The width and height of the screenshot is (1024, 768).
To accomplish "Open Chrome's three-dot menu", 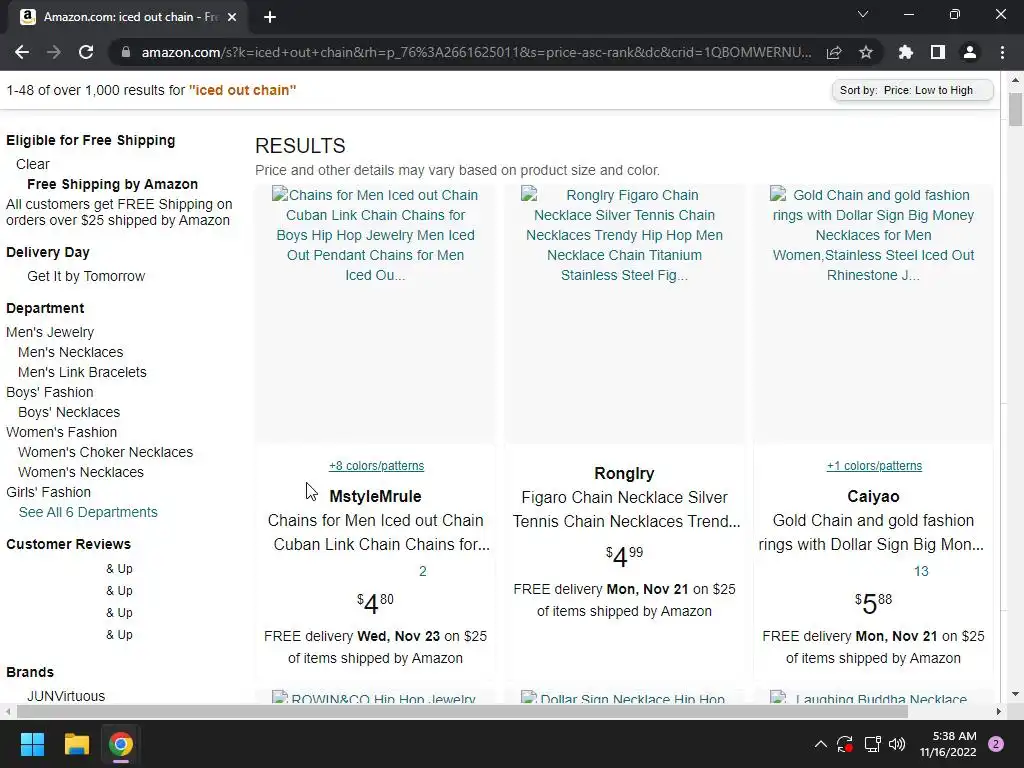I will [1002, 52].
